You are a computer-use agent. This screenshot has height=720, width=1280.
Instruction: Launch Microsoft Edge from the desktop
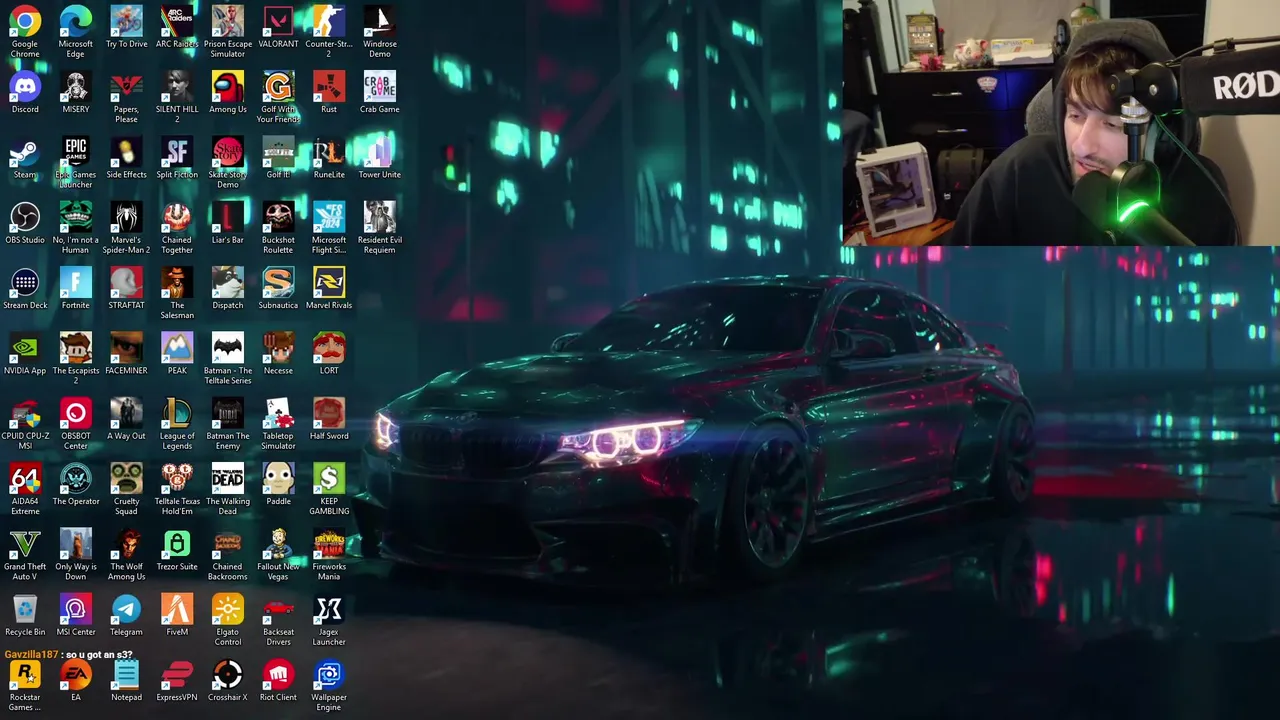(x=75, y=21)
